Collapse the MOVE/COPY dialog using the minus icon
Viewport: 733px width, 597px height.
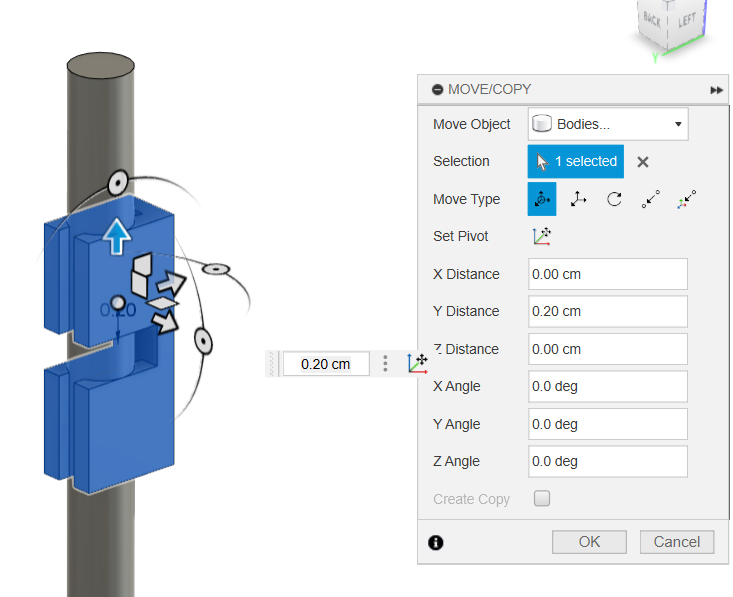tap(437, 89)
